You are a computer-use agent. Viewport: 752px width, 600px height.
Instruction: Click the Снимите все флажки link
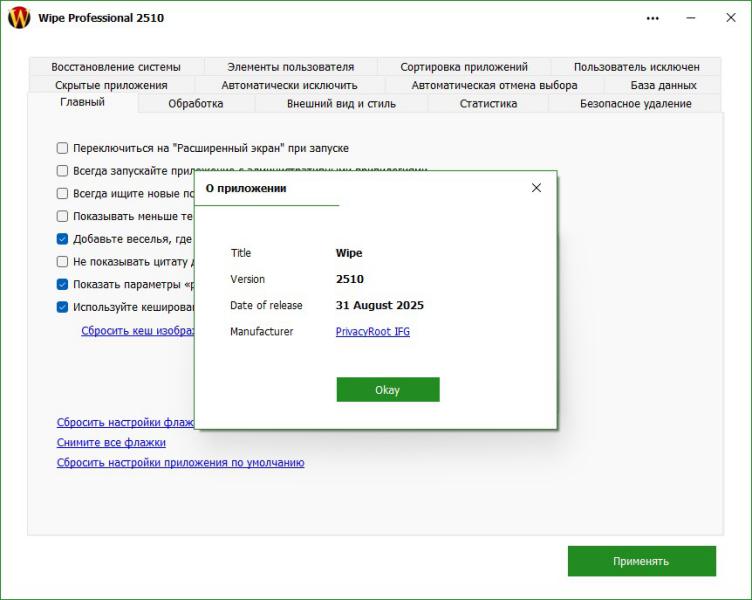[111, 442]
